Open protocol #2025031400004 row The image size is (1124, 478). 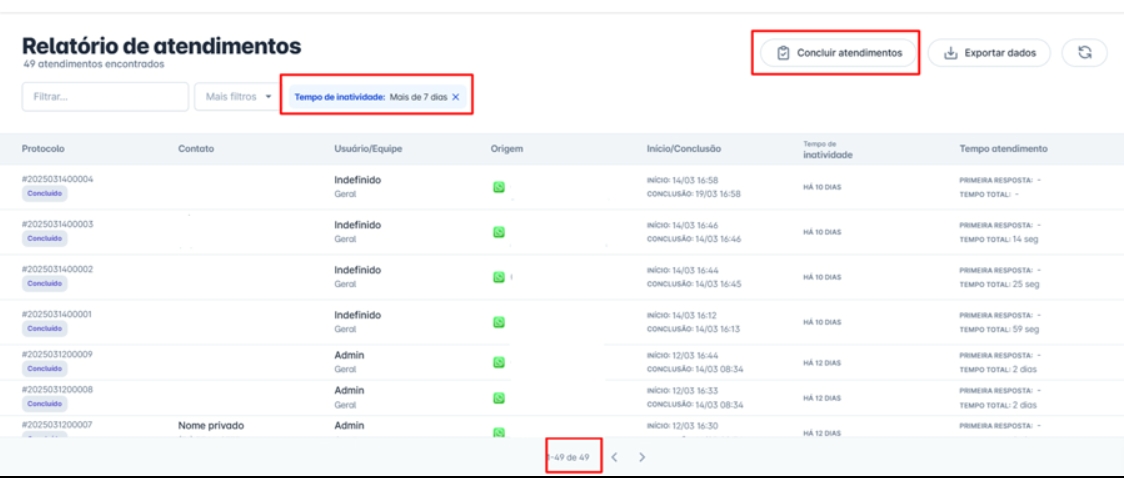click(58, 179)
